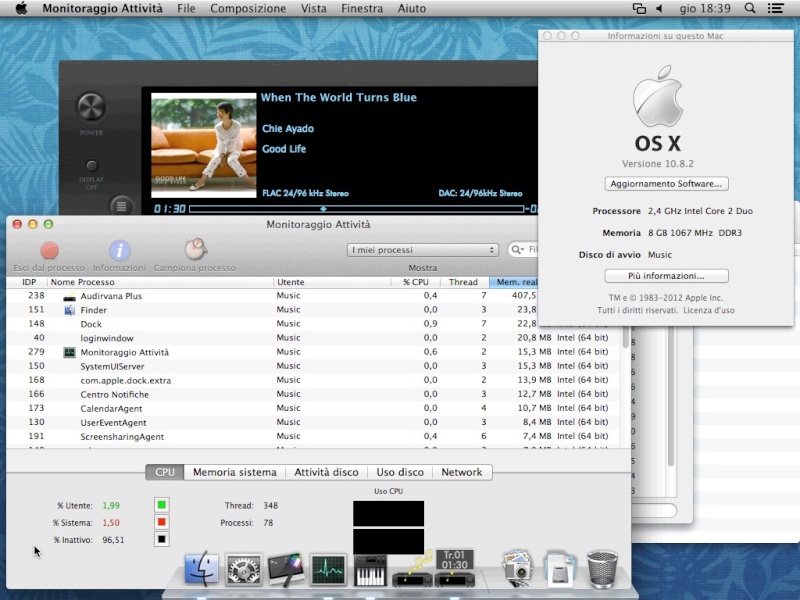The width and height of the screenshot is (800, 600).
Task: Open the Audirvana playlist list button
Action: [121, 206]
